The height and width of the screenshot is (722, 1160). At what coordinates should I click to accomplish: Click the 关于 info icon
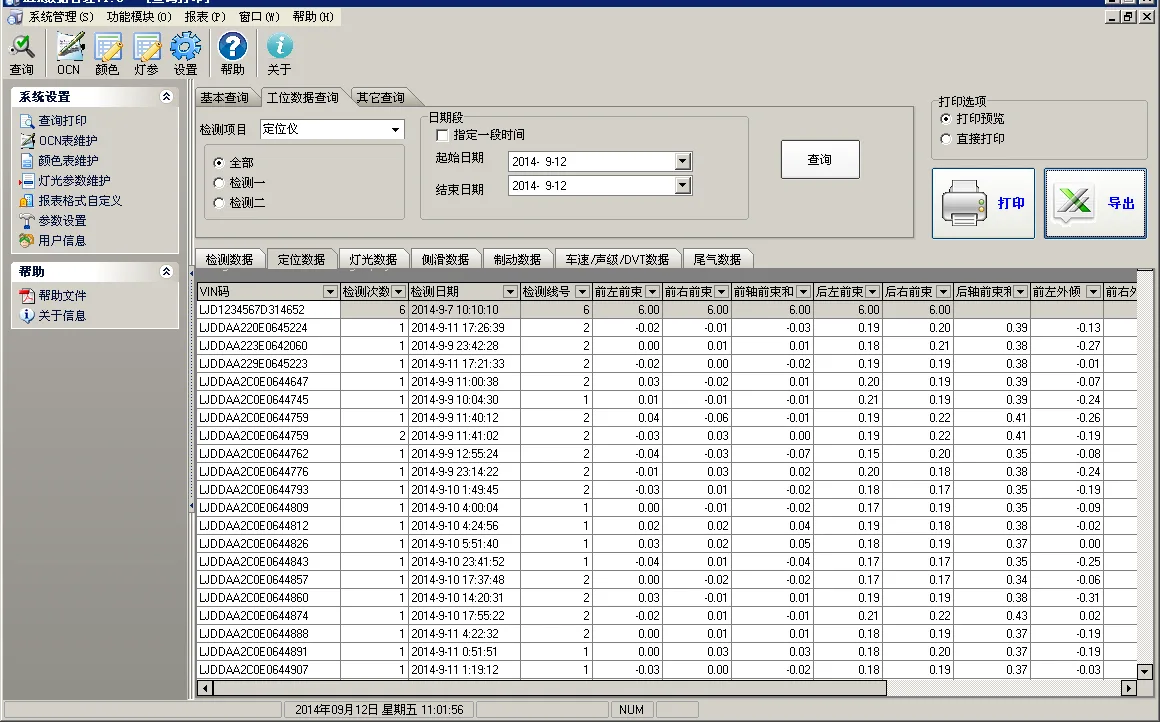pyautogui.click(x=279, y=54)
